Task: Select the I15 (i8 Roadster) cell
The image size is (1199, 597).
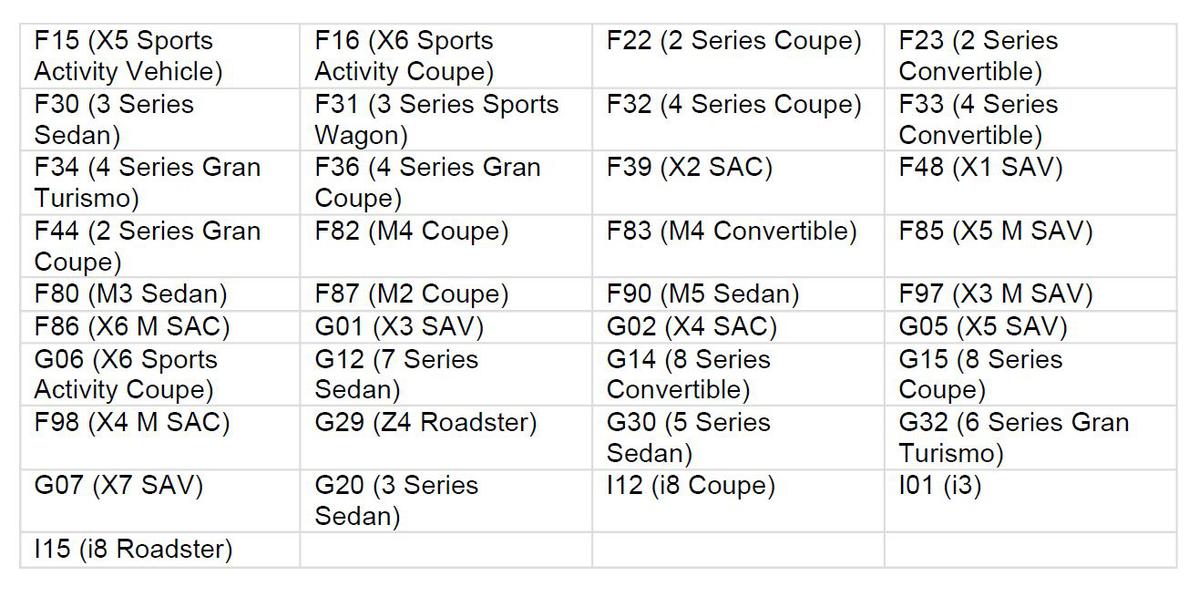Action: 133,549
